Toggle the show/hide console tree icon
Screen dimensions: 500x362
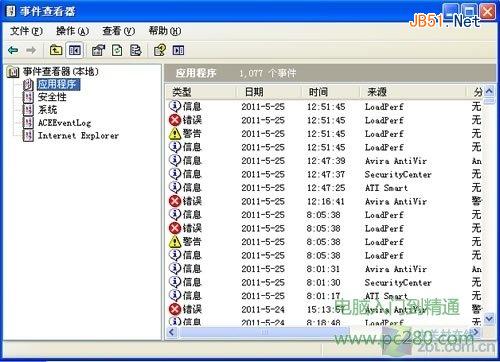click(x=74, y=50)
